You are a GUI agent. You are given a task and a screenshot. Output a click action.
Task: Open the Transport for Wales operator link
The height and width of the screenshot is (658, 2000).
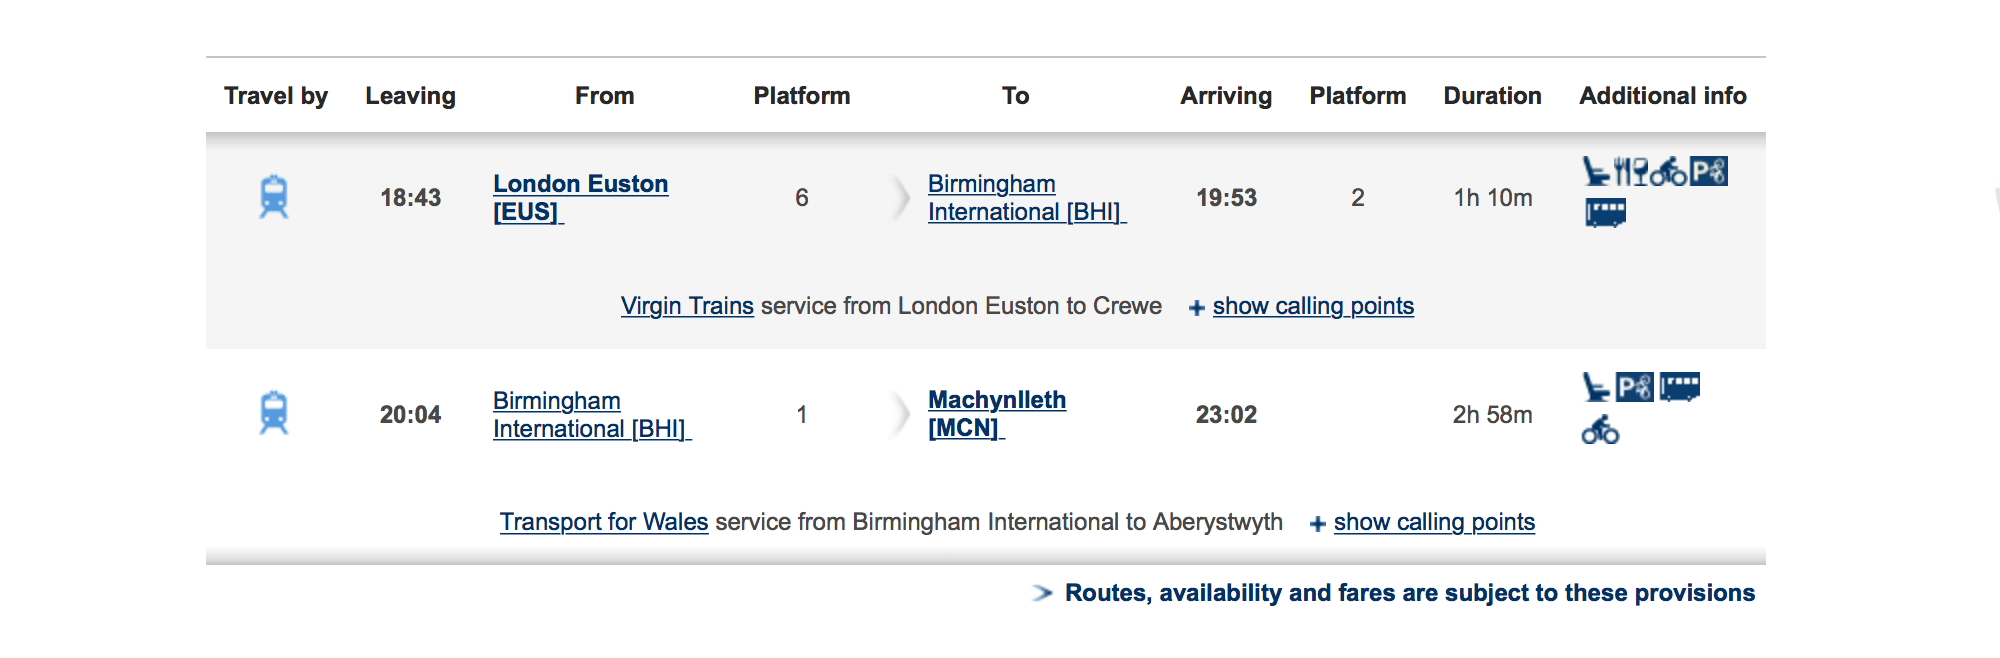click(604, 522)
